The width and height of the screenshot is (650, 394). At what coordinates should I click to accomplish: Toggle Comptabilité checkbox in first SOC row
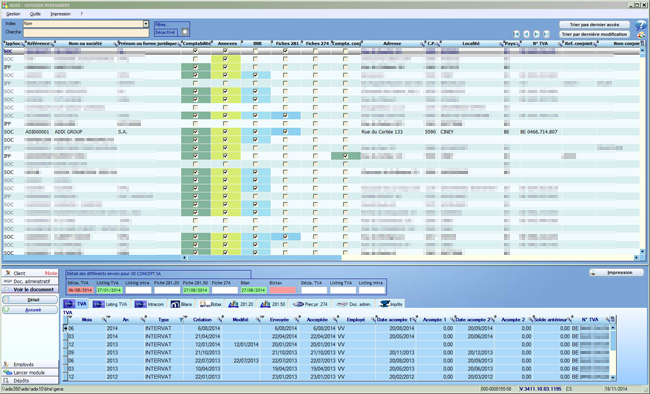point(195,51)
